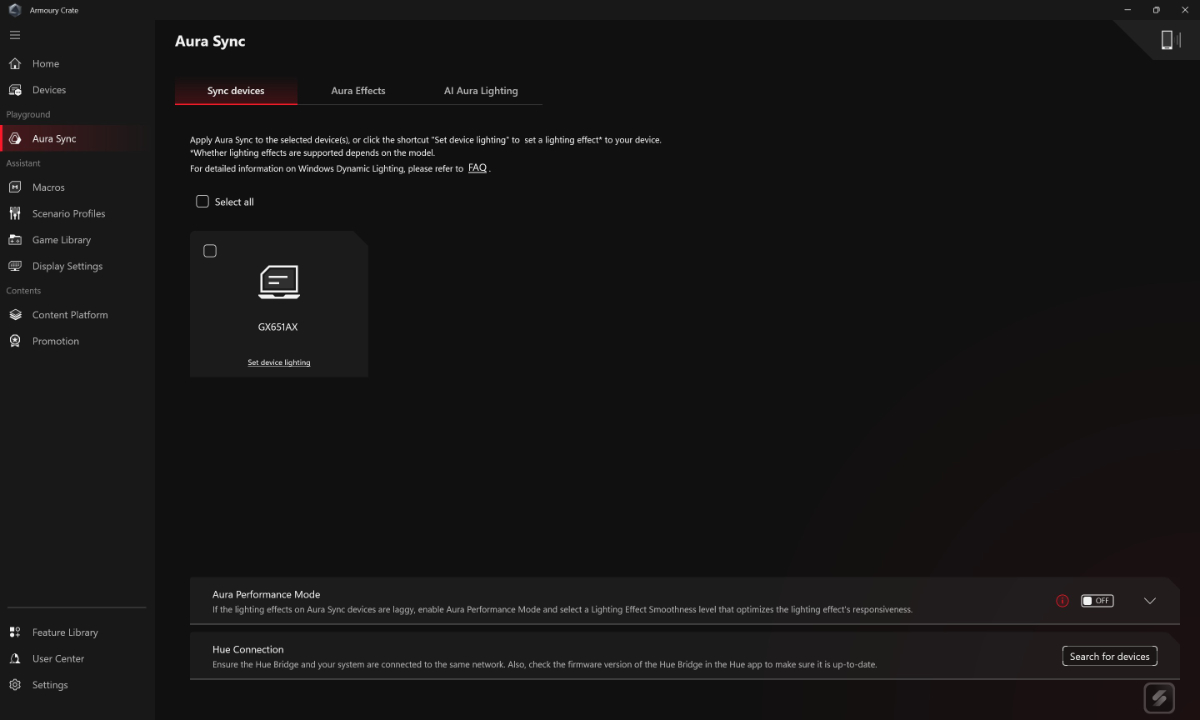
Task: Open the FAQ link
Action: [x=477, y=168]
